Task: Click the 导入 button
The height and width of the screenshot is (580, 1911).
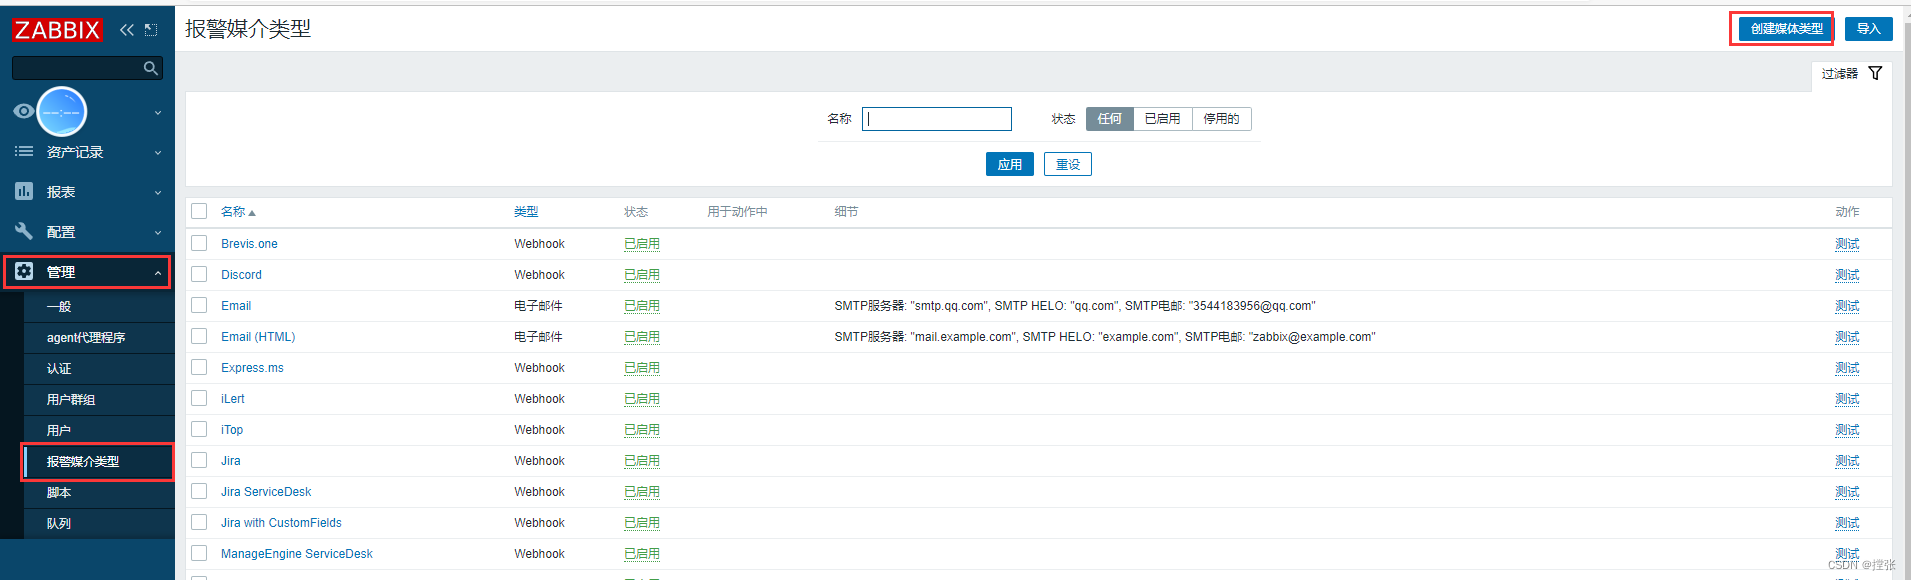Action: pos(1868,29)
